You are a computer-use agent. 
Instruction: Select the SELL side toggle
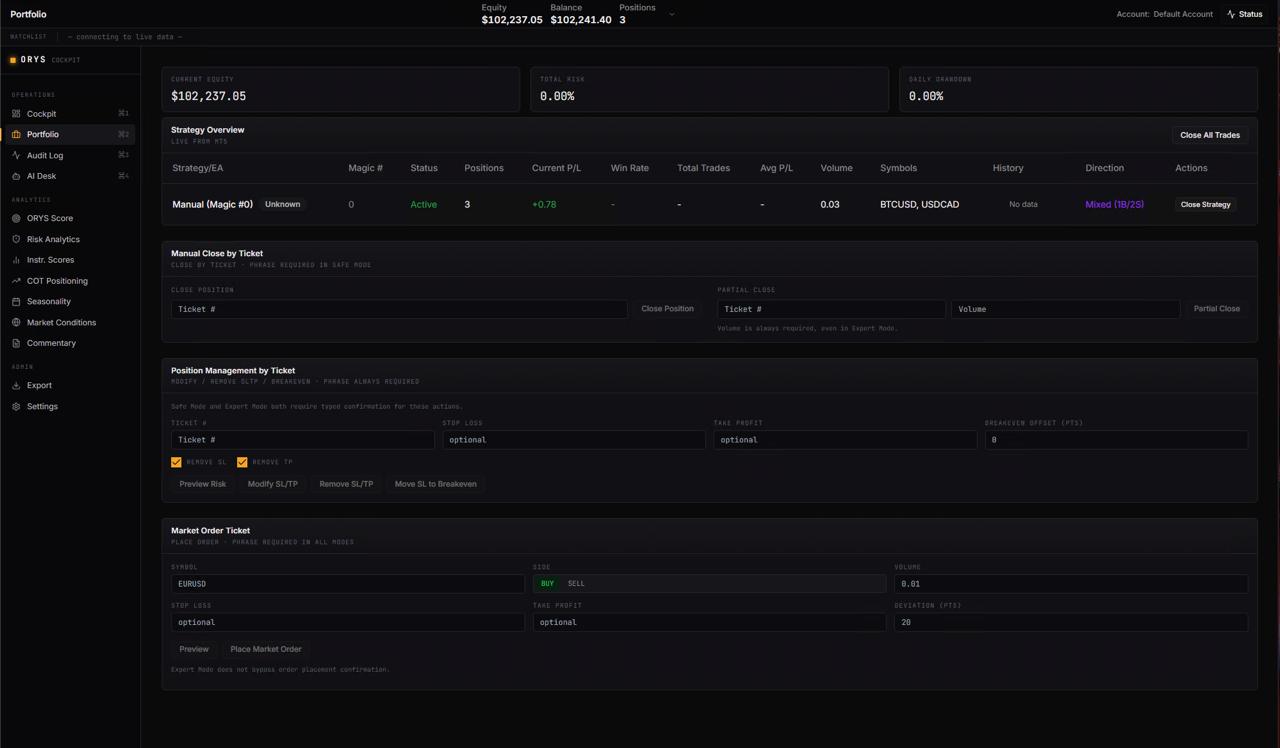[x=576, y=583]
